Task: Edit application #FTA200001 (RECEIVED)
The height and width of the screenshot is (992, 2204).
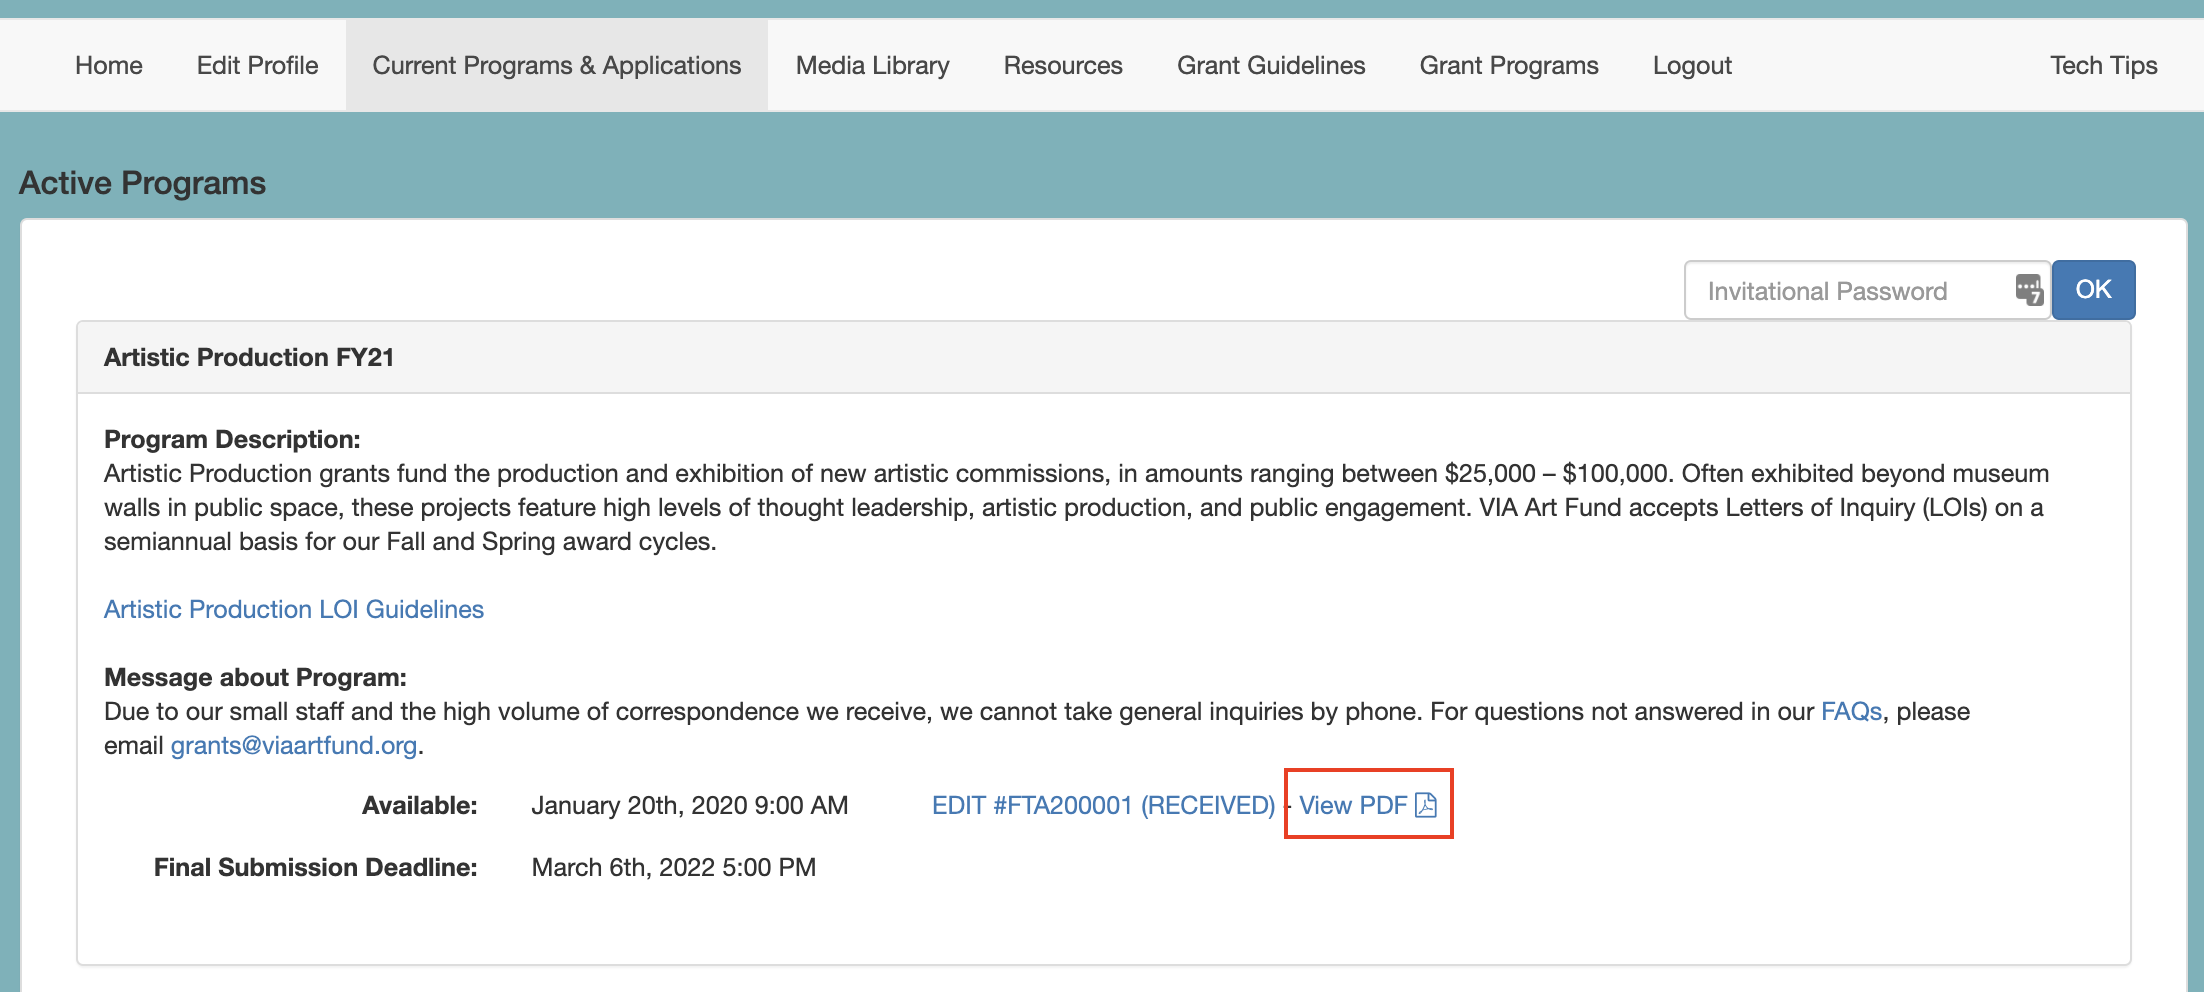Action: 1103,805
